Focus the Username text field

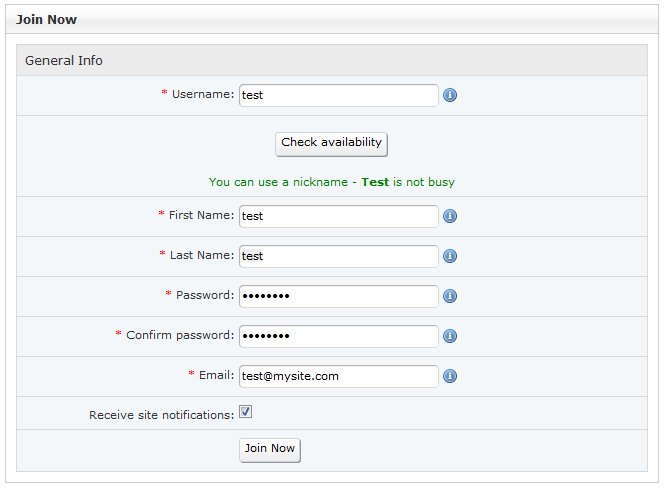point(338,95)
